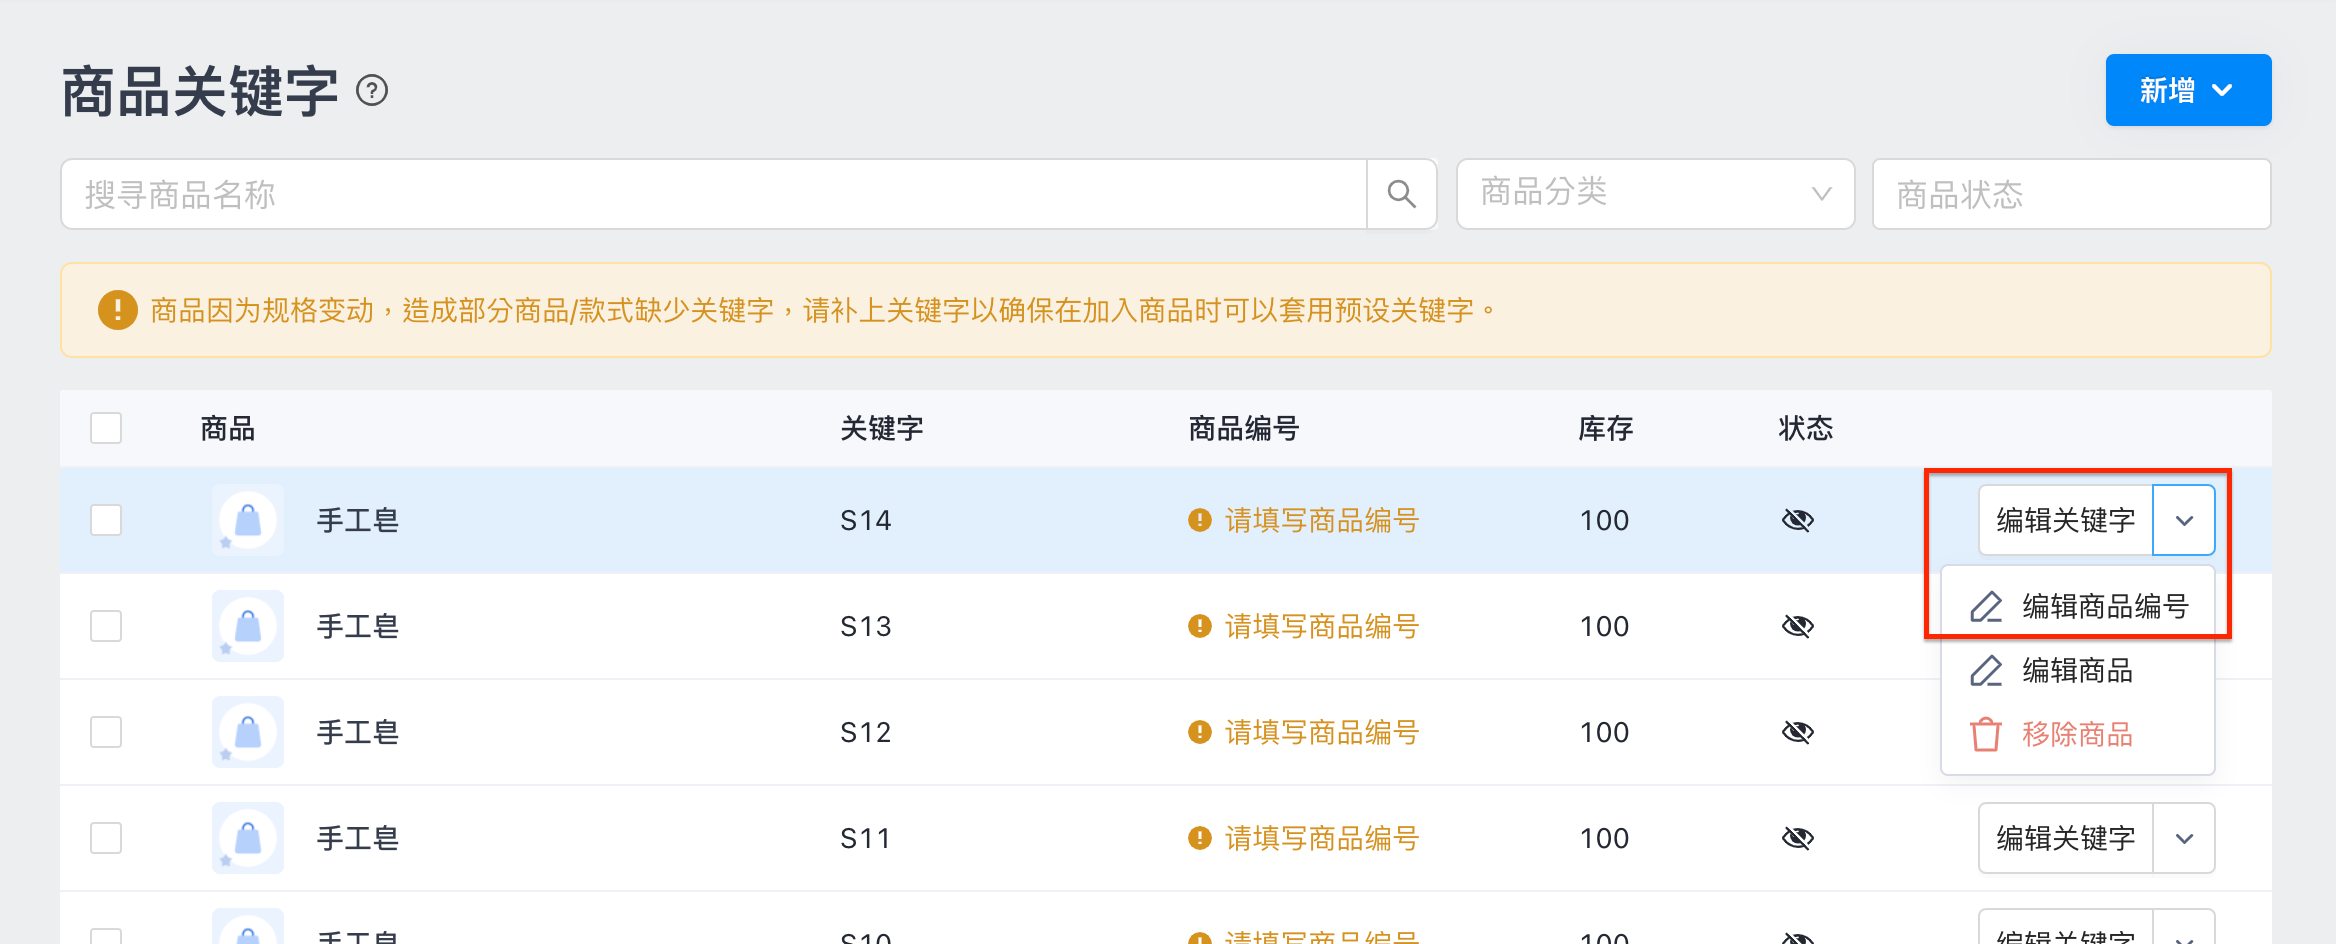Toggle the hidden-eye status icon for S12
2336x944 pixels.
(x=1797, y=732)
